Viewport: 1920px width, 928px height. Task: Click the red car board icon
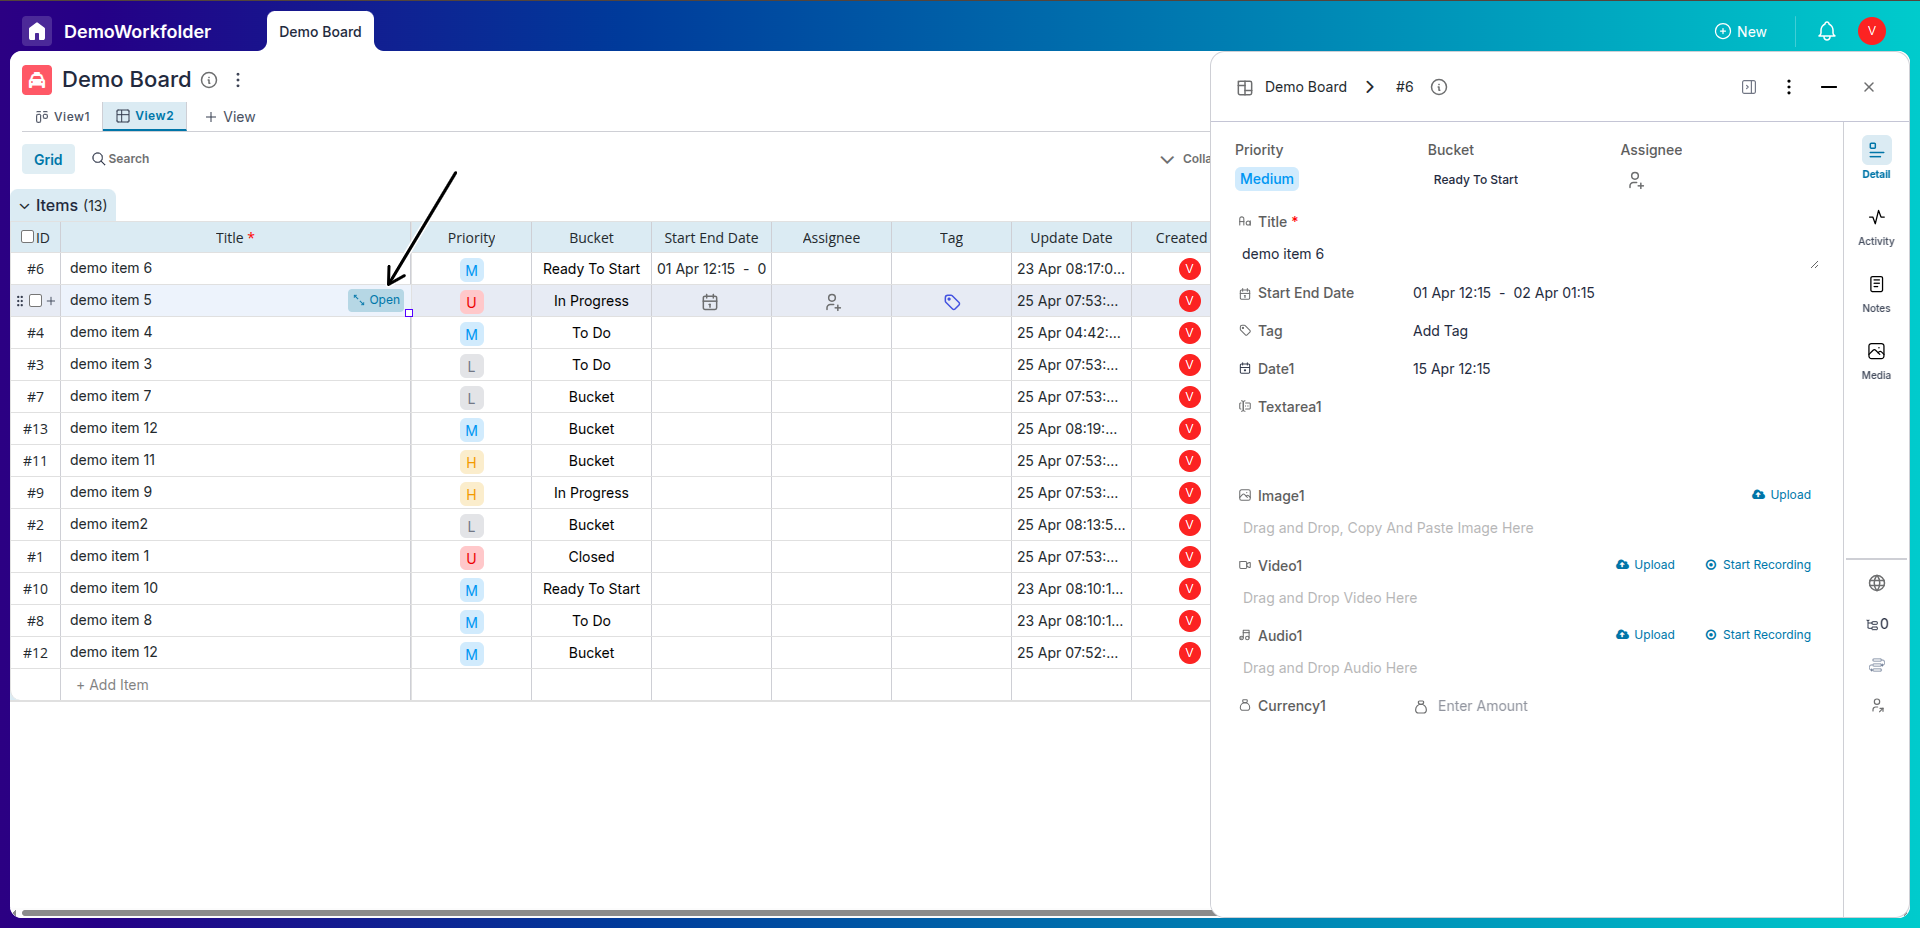tap(37, 80)
